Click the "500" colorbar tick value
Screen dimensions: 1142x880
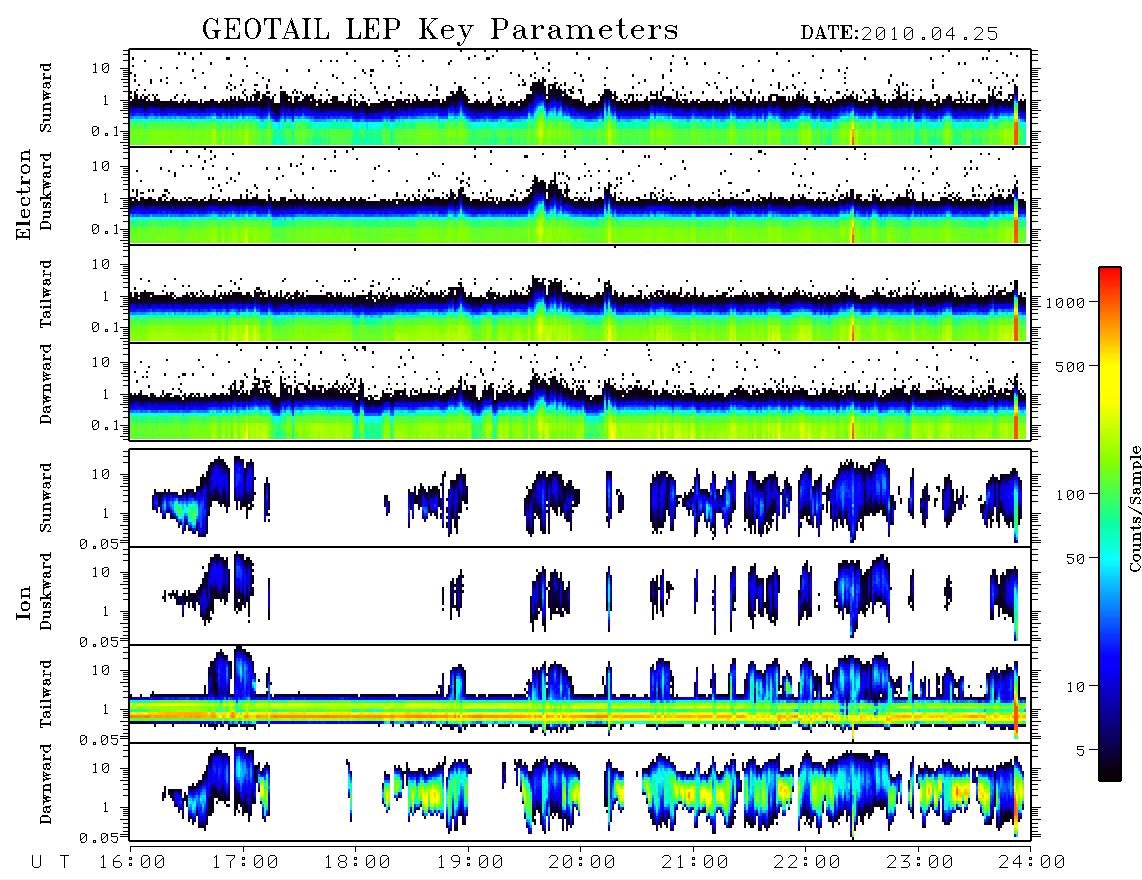pyautogui.click(x=1071, y=366)
